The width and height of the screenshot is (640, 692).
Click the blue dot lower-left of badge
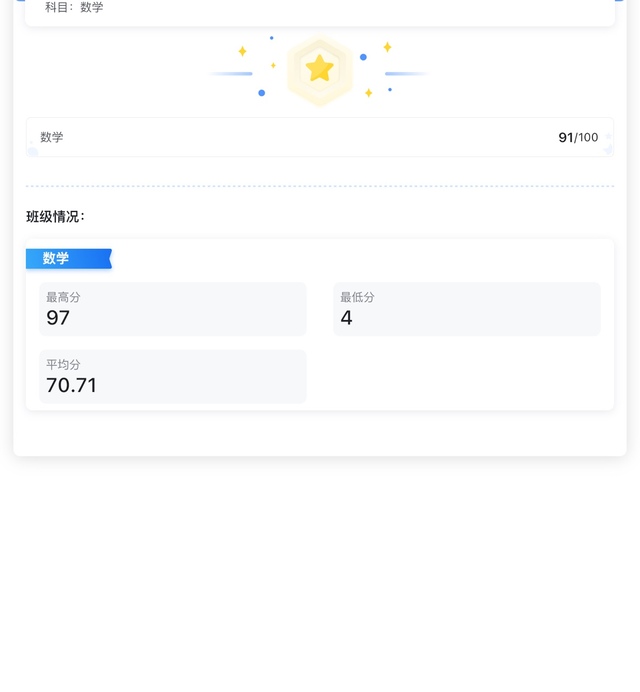pyautogui.click(x=262, y=93)
